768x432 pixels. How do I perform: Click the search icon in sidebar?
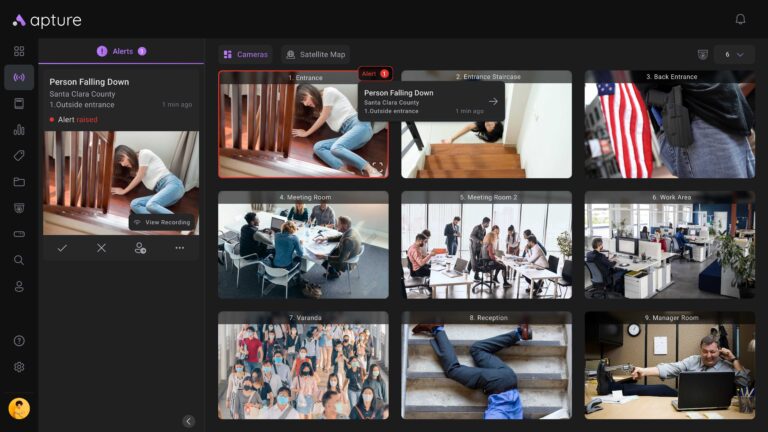(x=18, y=260)
